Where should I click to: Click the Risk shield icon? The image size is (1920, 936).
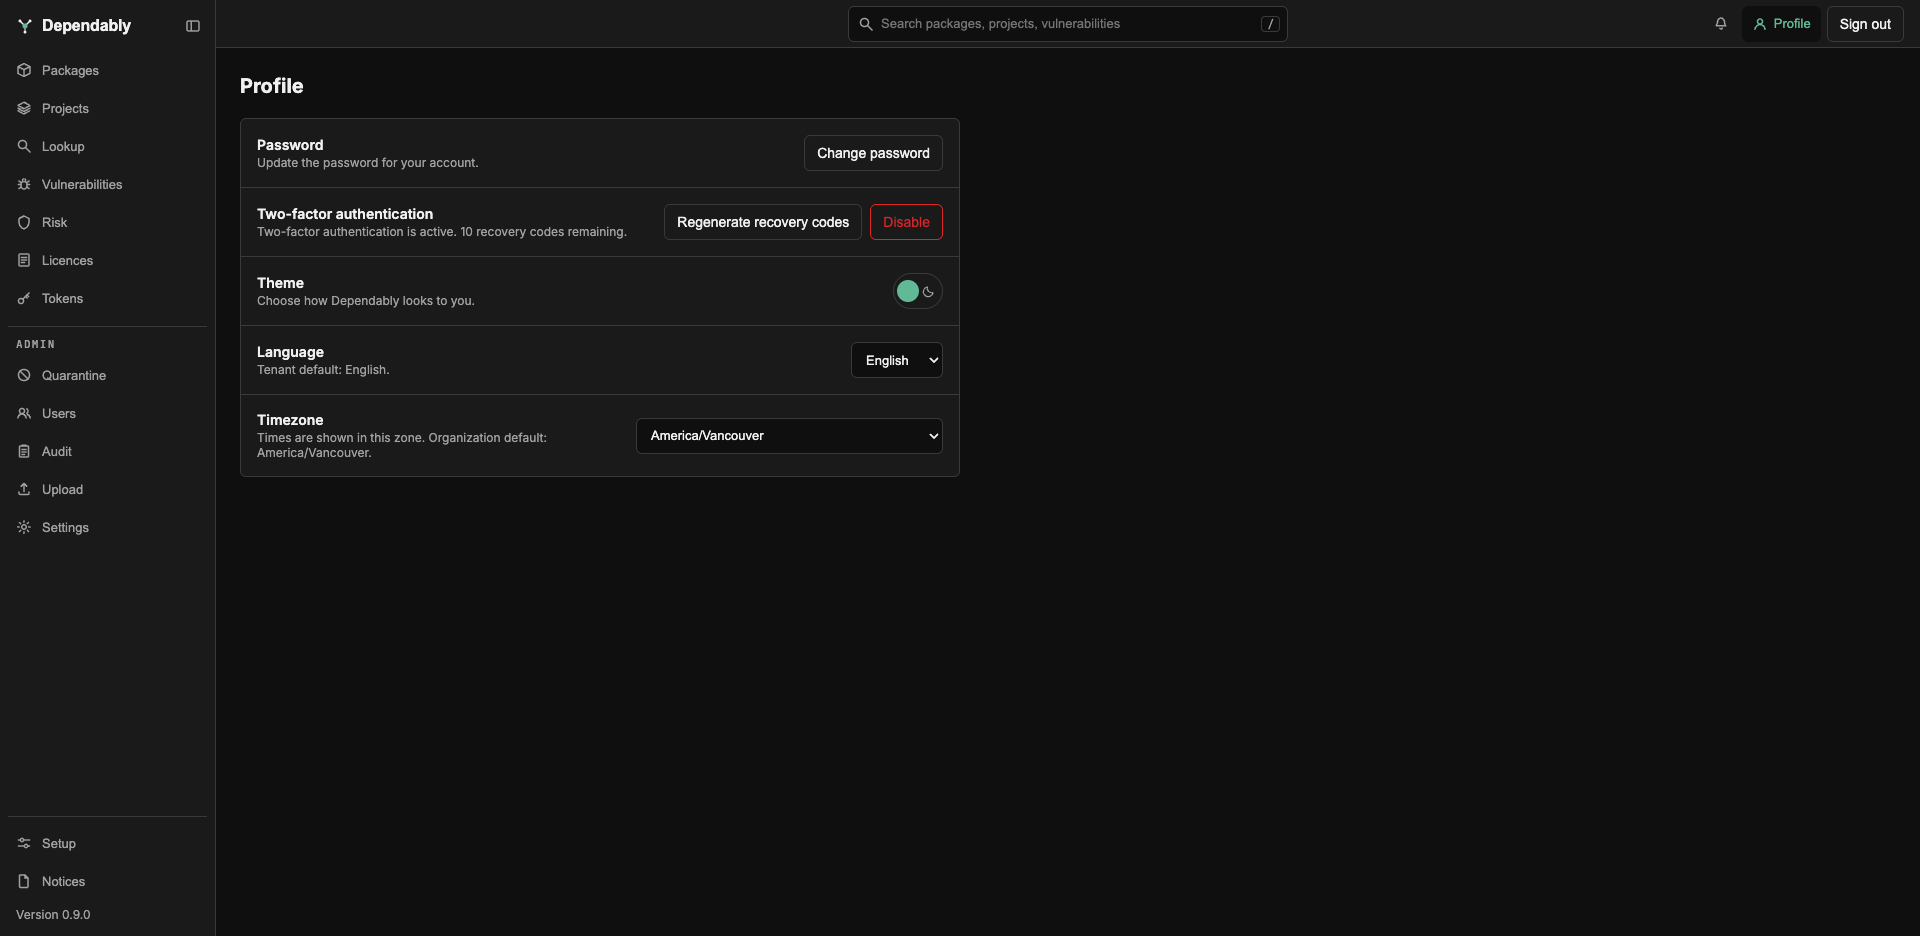(24, 222)
